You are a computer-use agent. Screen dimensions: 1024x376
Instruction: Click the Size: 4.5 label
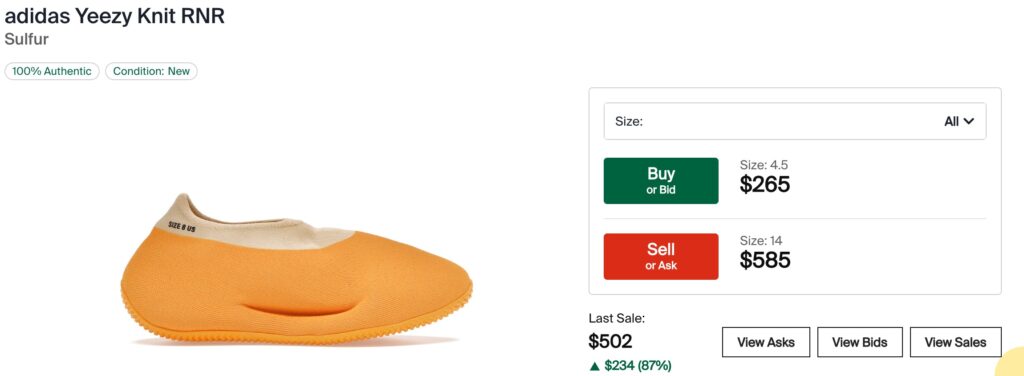(x=759, y=164)
